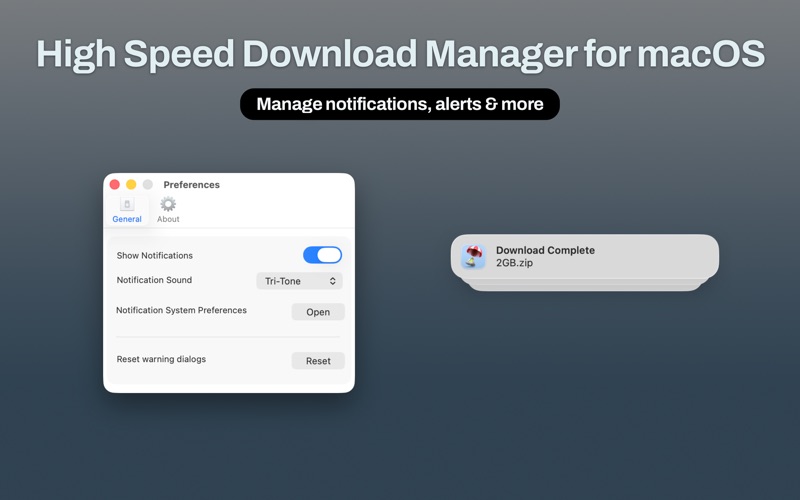This screenshot has height=500, width=800.
Task: Switch to the About tab
Action: coord(168,210)
